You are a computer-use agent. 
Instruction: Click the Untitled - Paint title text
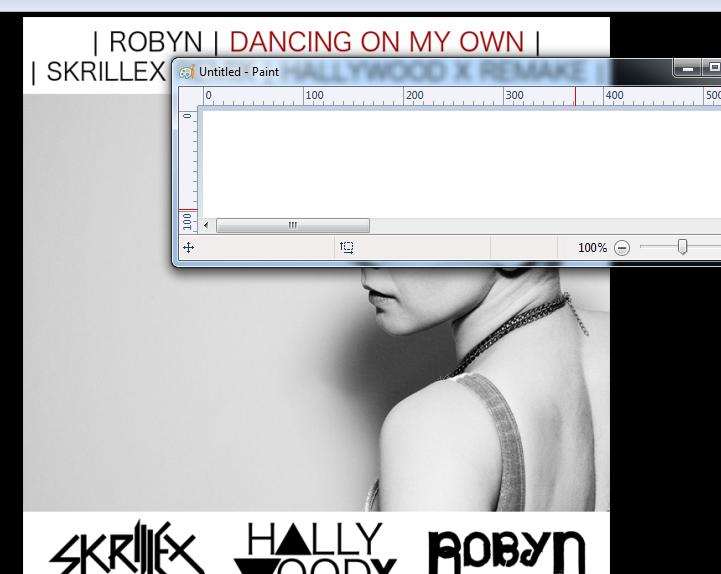point(239,72)
